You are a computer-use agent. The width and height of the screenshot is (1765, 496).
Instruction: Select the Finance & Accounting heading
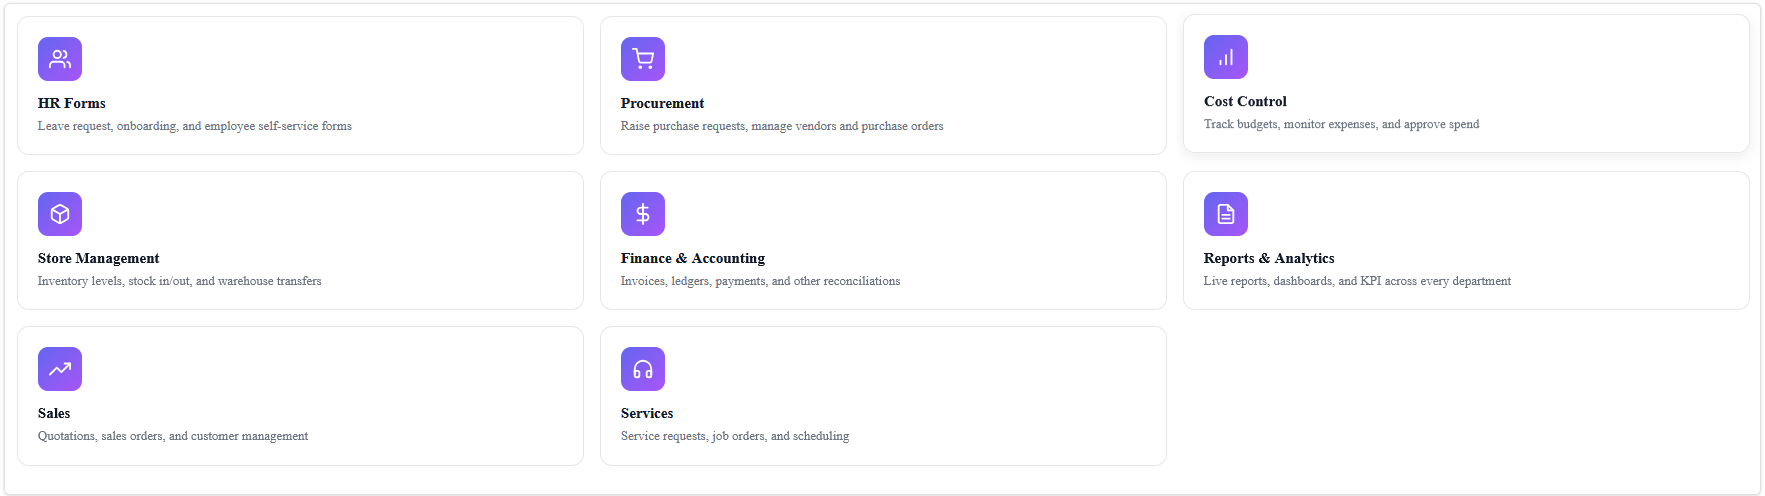(x=693, y=258)
